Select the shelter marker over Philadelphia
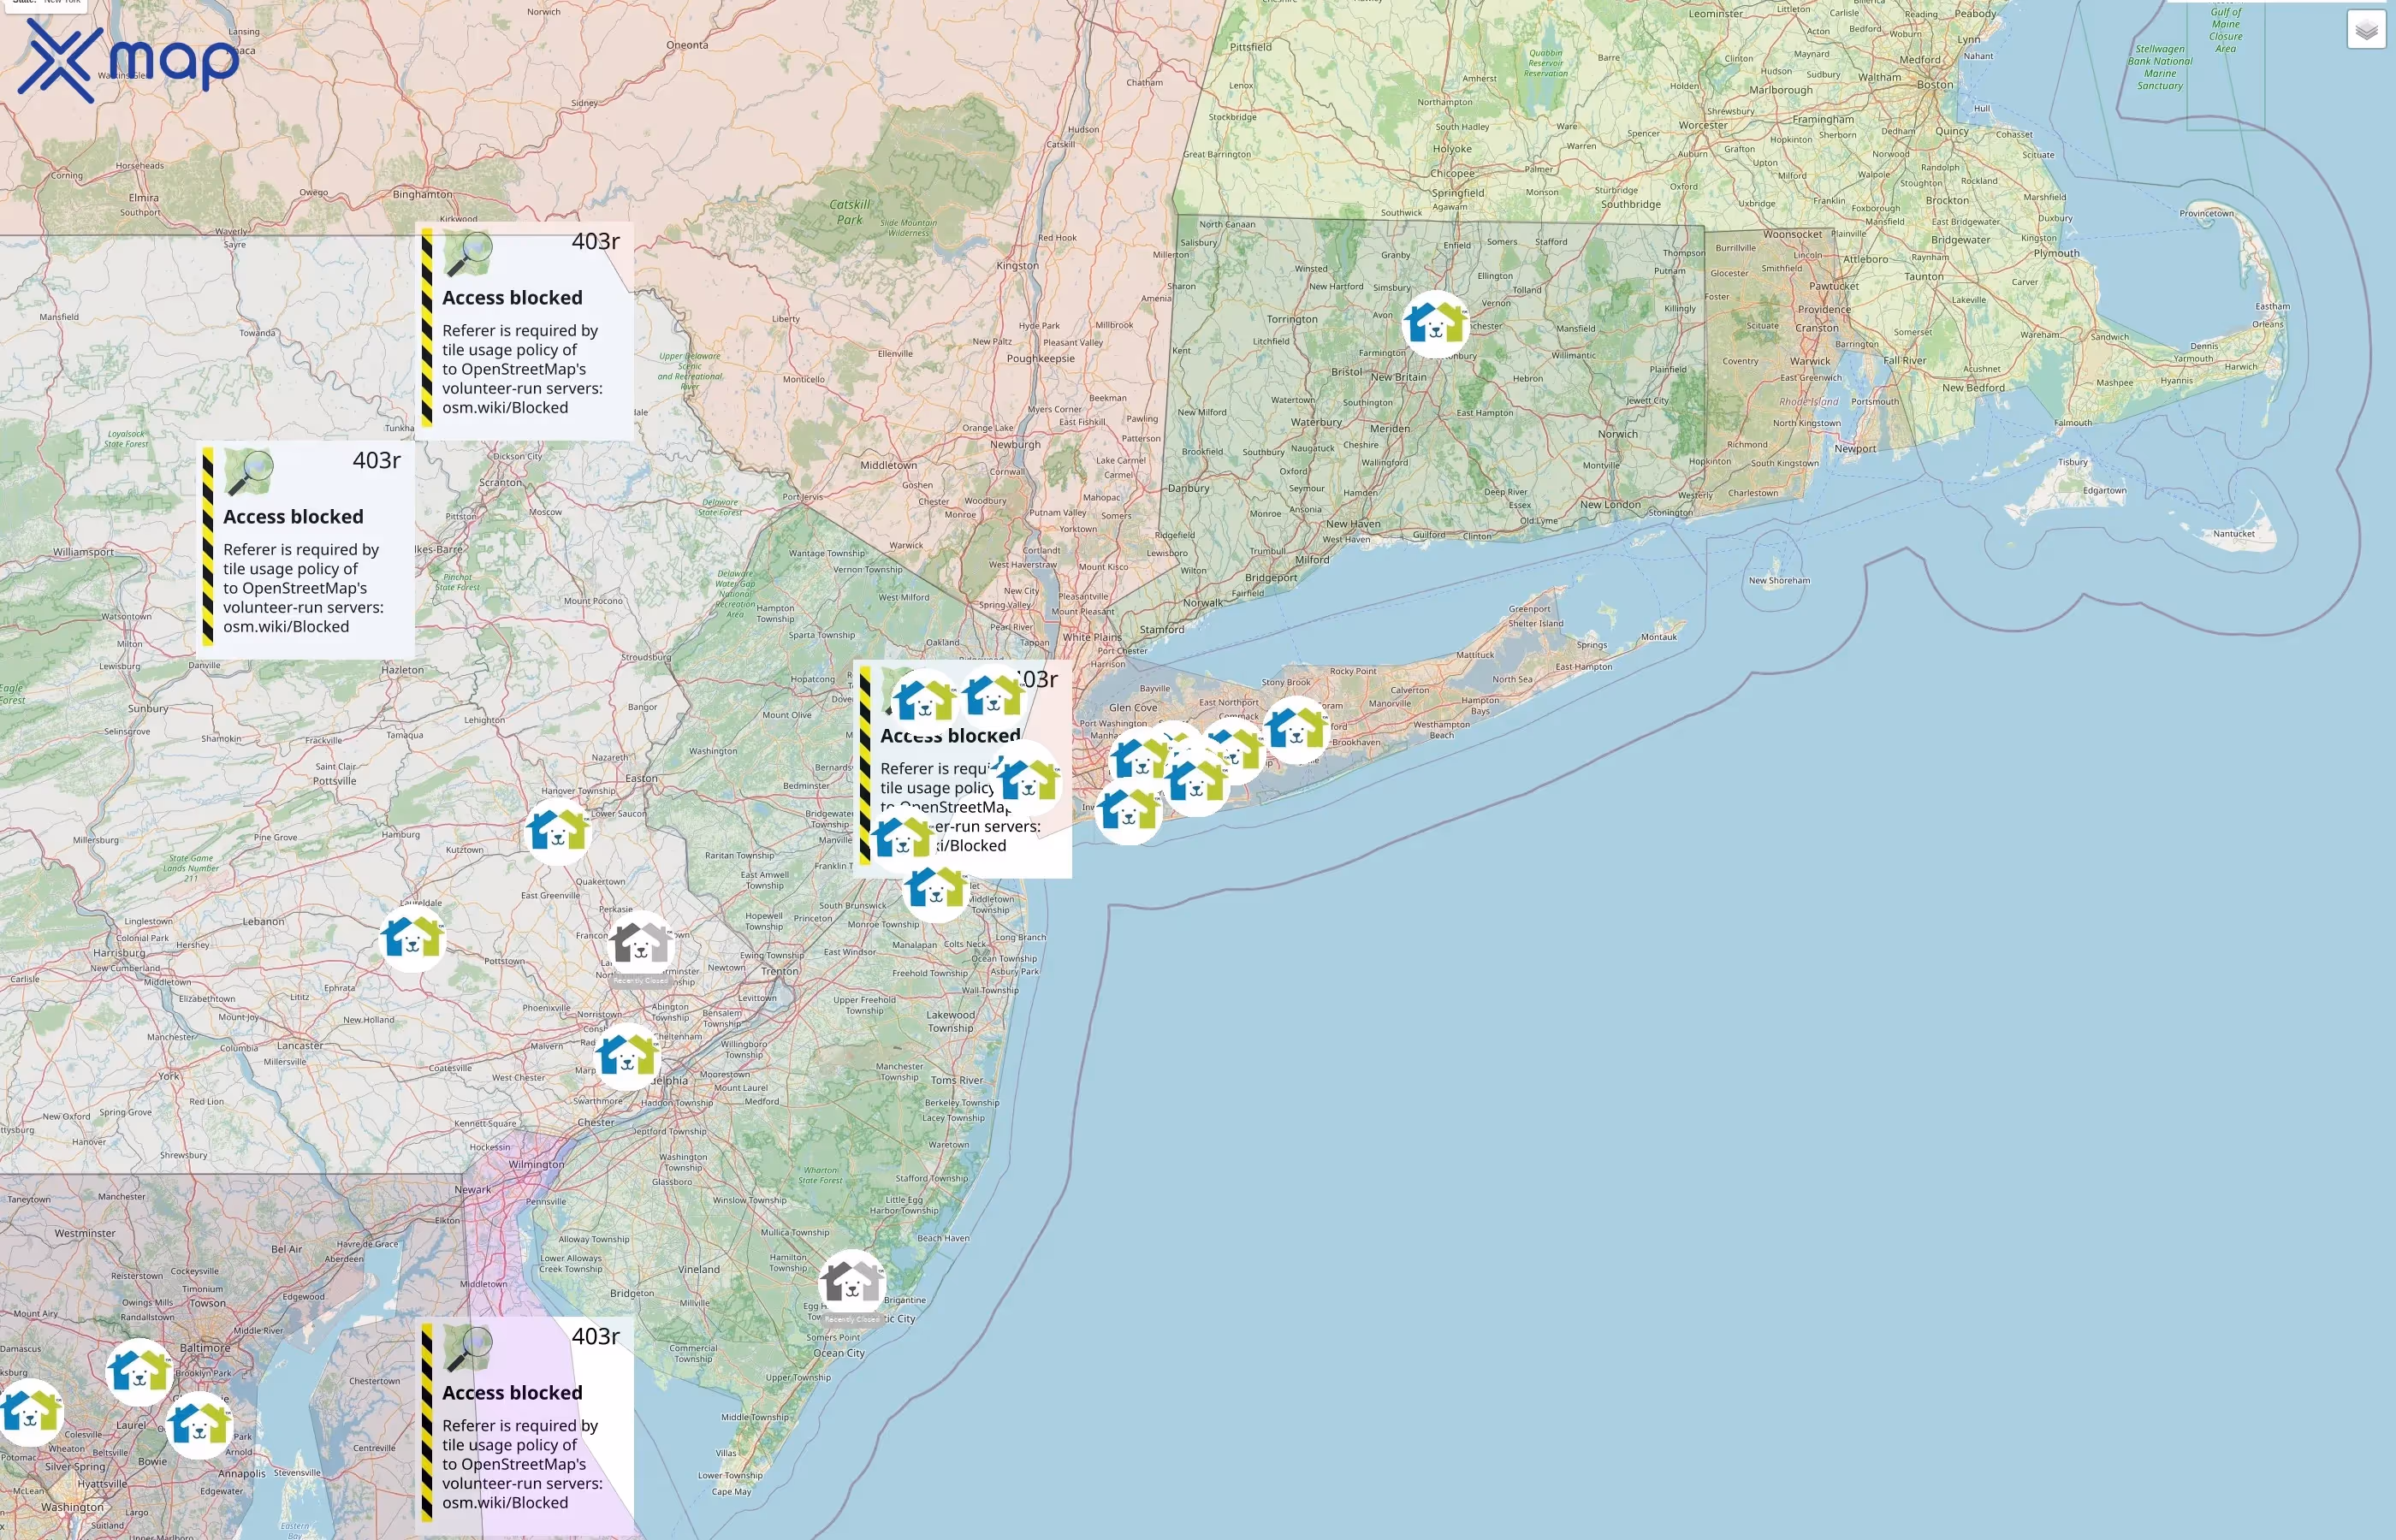Image resolution: width=2396 pixels, height=1540 pixels. (x=627, y=1056)
